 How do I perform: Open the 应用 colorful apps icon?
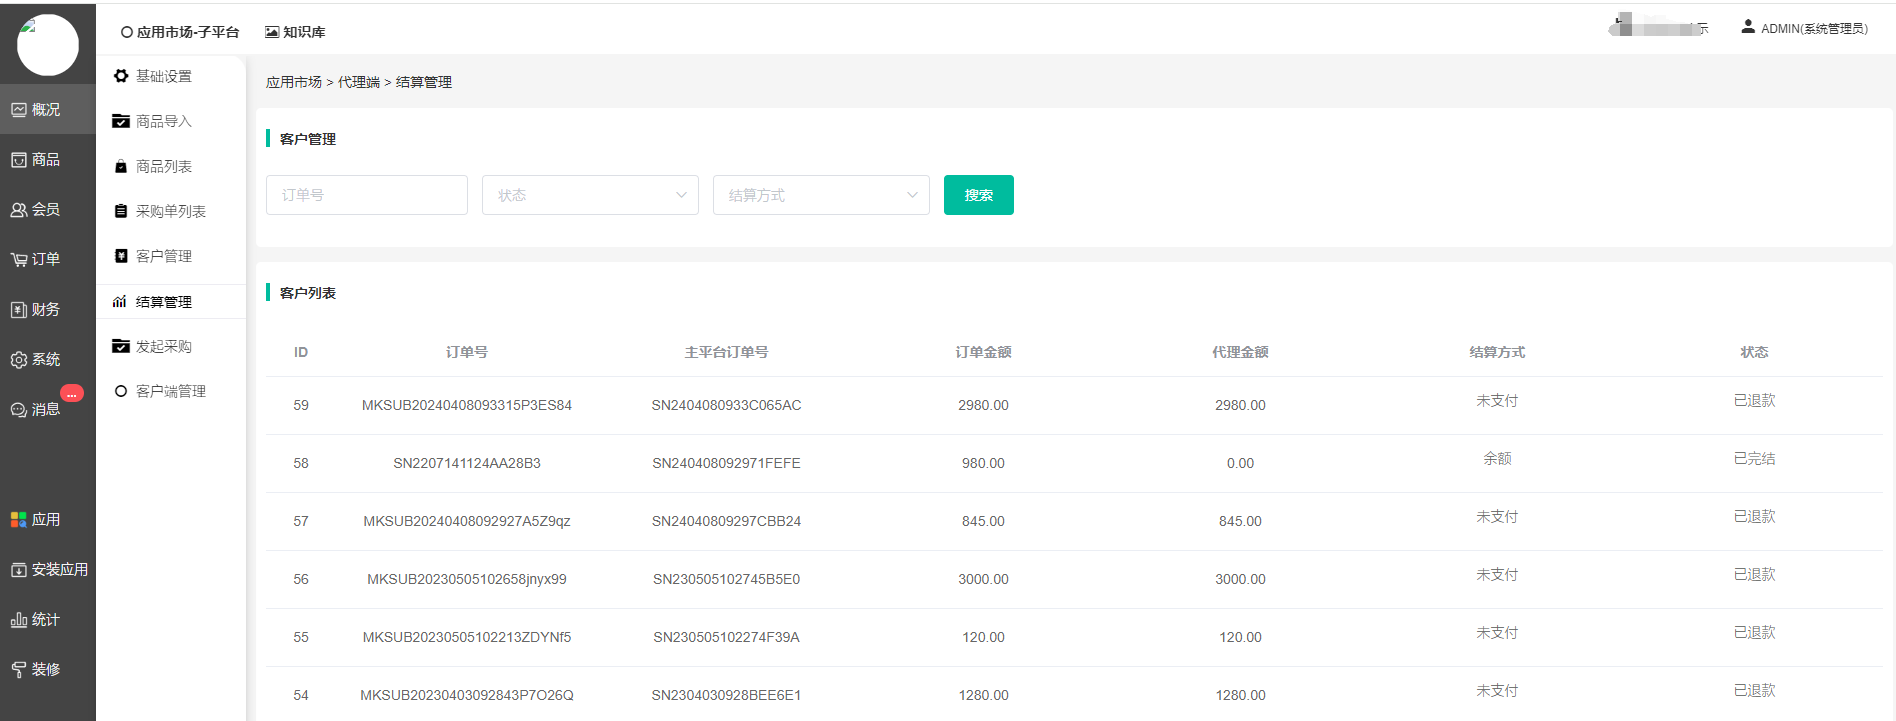coord(19,520)
